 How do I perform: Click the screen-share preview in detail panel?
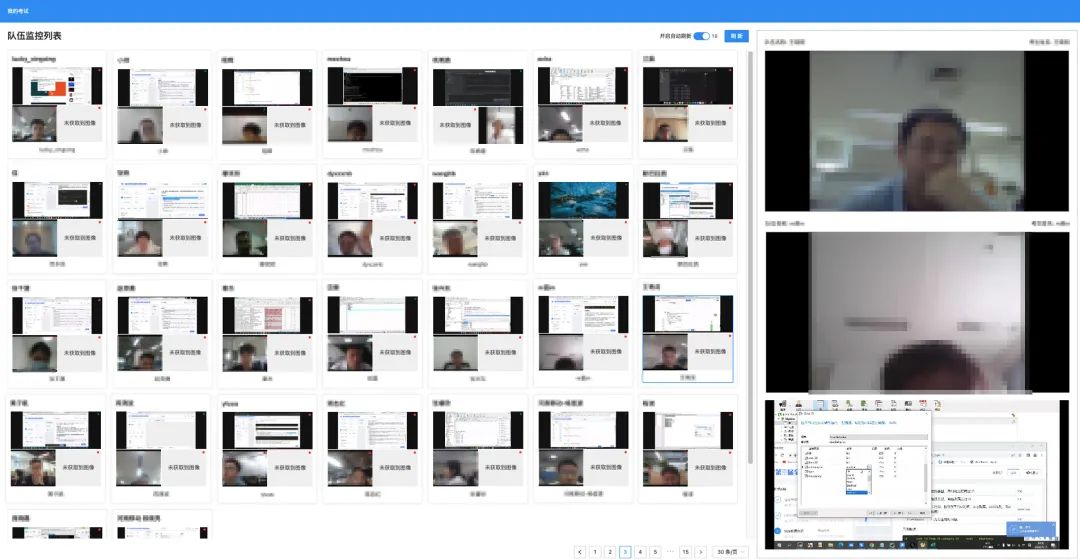(x=917, y=474)
